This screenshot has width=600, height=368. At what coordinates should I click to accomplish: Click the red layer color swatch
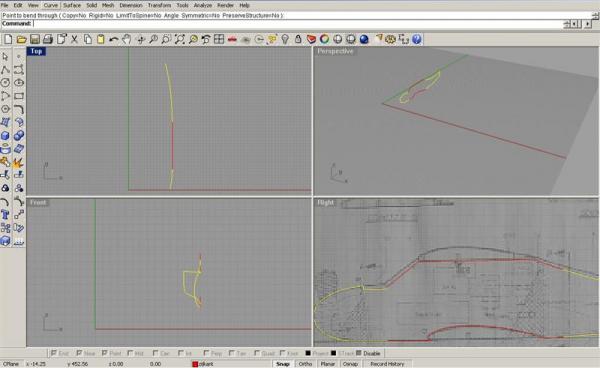click(195, 364)
